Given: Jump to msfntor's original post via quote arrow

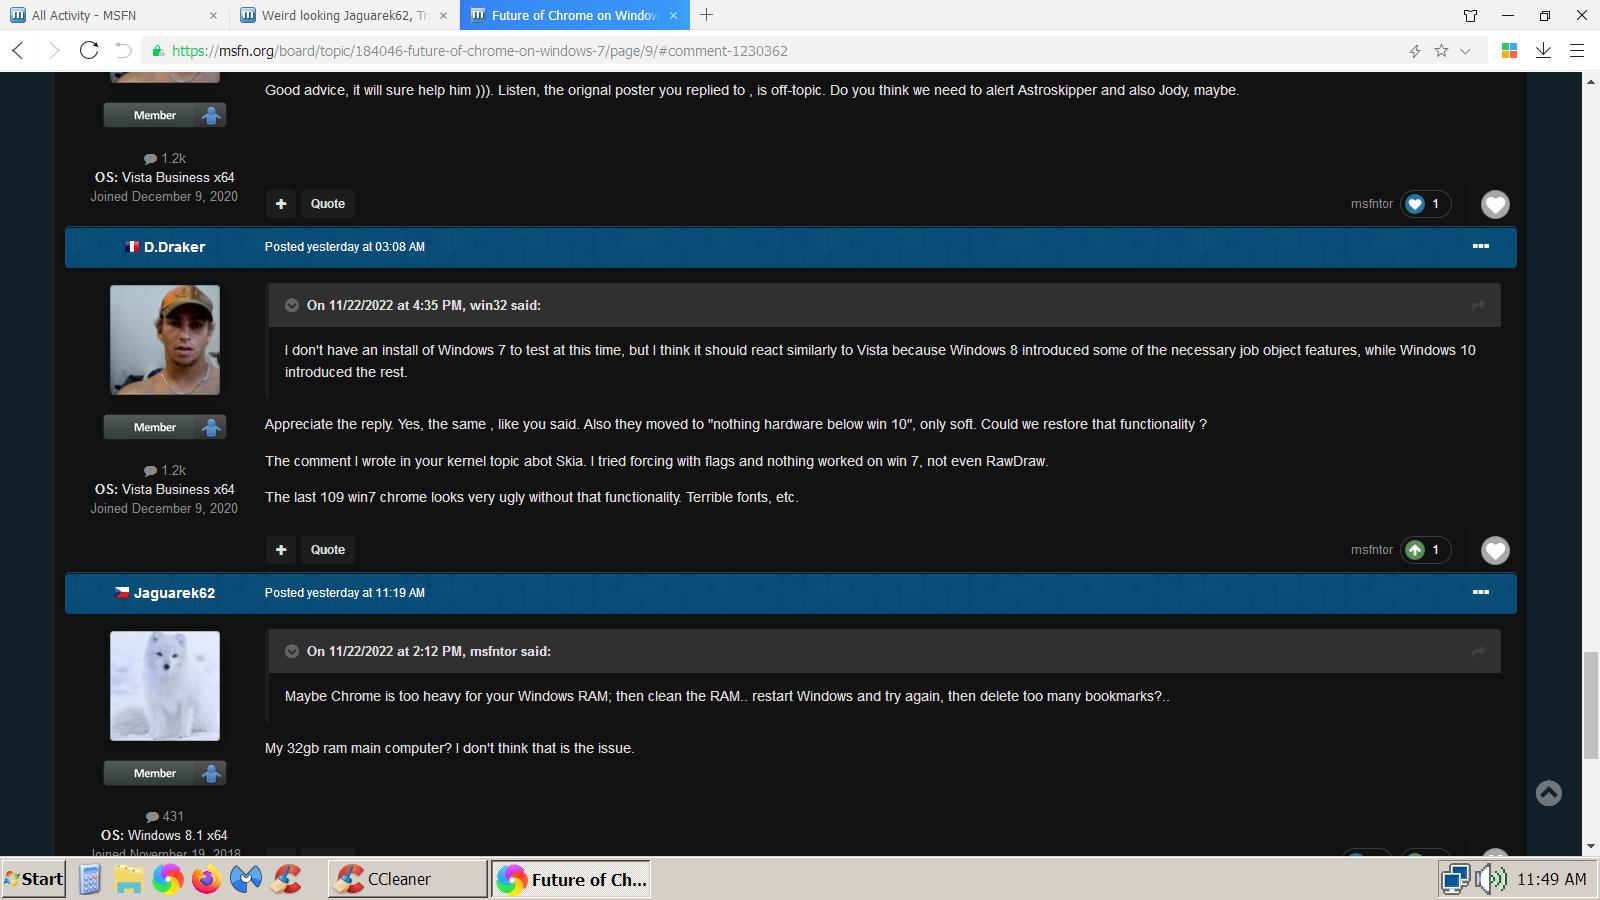Looking at the screenshot, I should 1478,651.
